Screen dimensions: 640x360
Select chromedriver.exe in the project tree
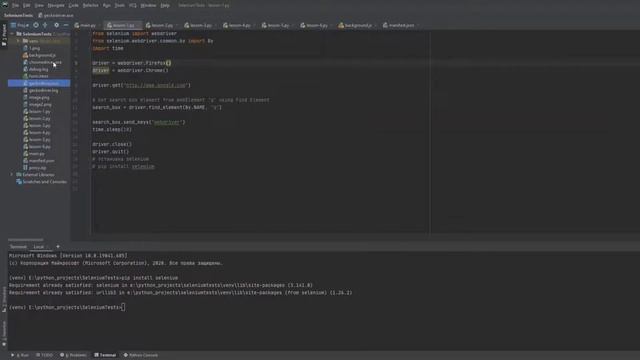click(x=42, y=62)
